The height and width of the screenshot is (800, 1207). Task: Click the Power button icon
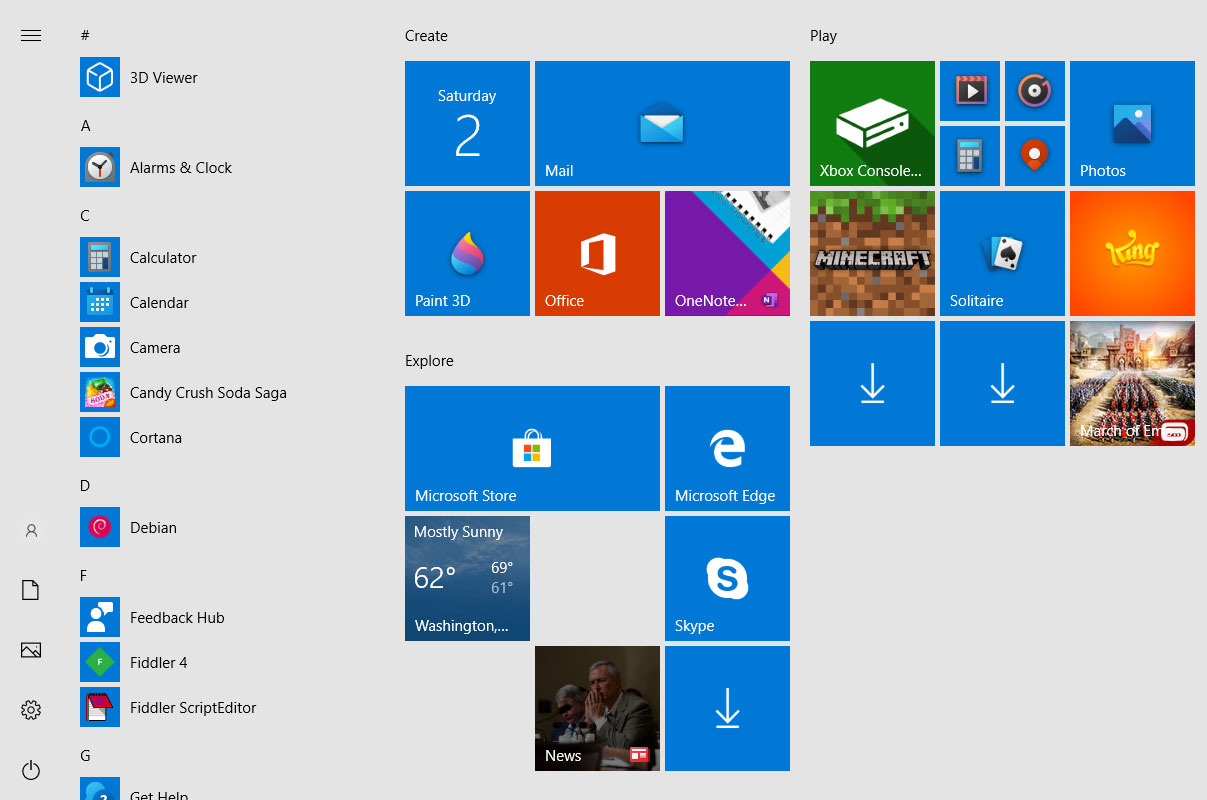31,770
